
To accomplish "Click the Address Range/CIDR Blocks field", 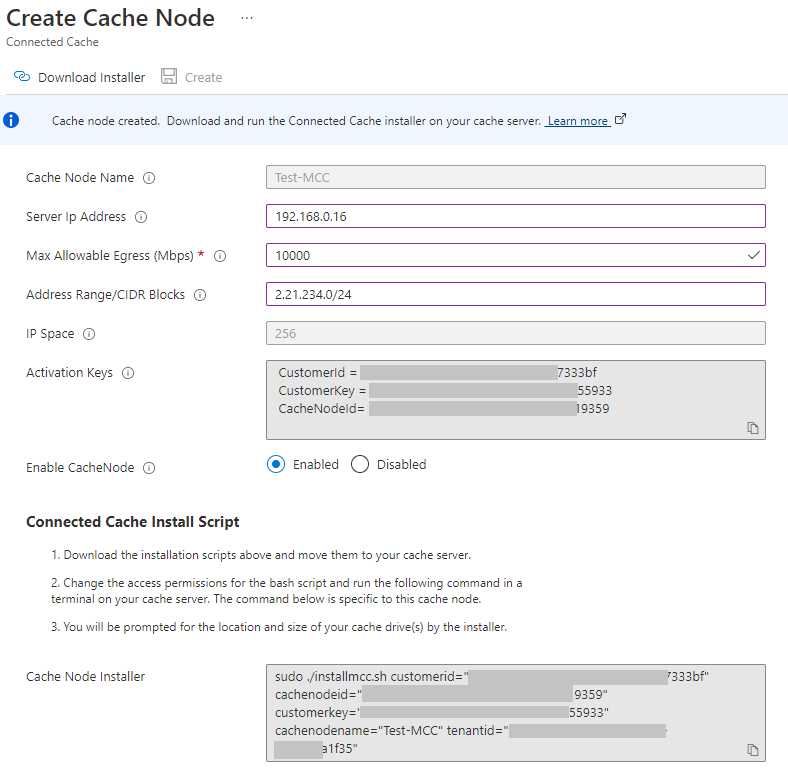I will (515, 295).
